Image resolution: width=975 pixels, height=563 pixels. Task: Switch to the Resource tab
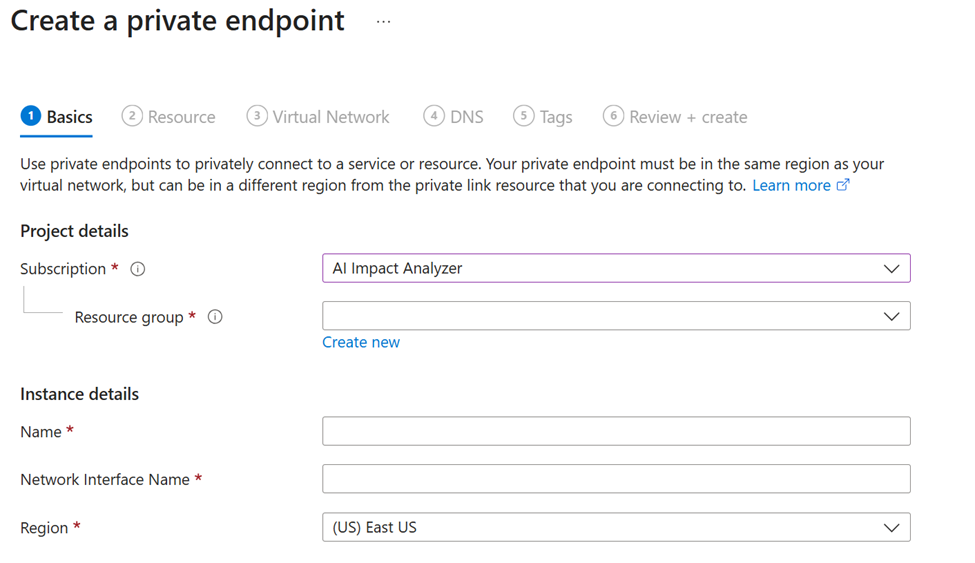click(x=181, y=117)
